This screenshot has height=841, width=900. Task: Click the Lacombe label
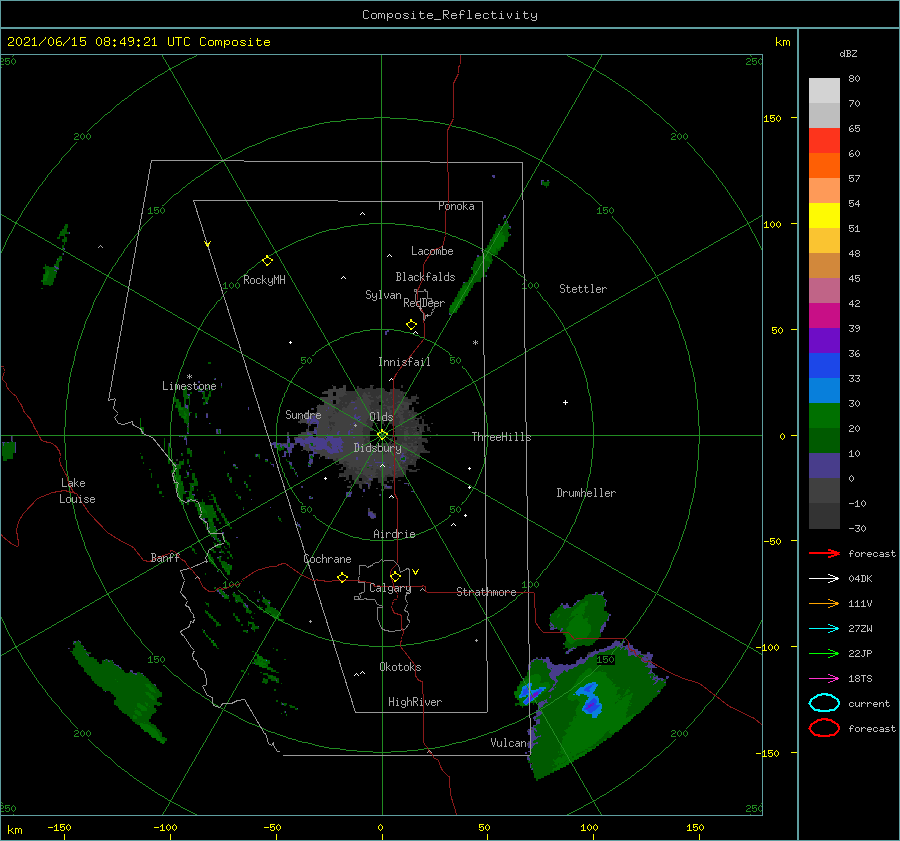(x=432, y=251)
